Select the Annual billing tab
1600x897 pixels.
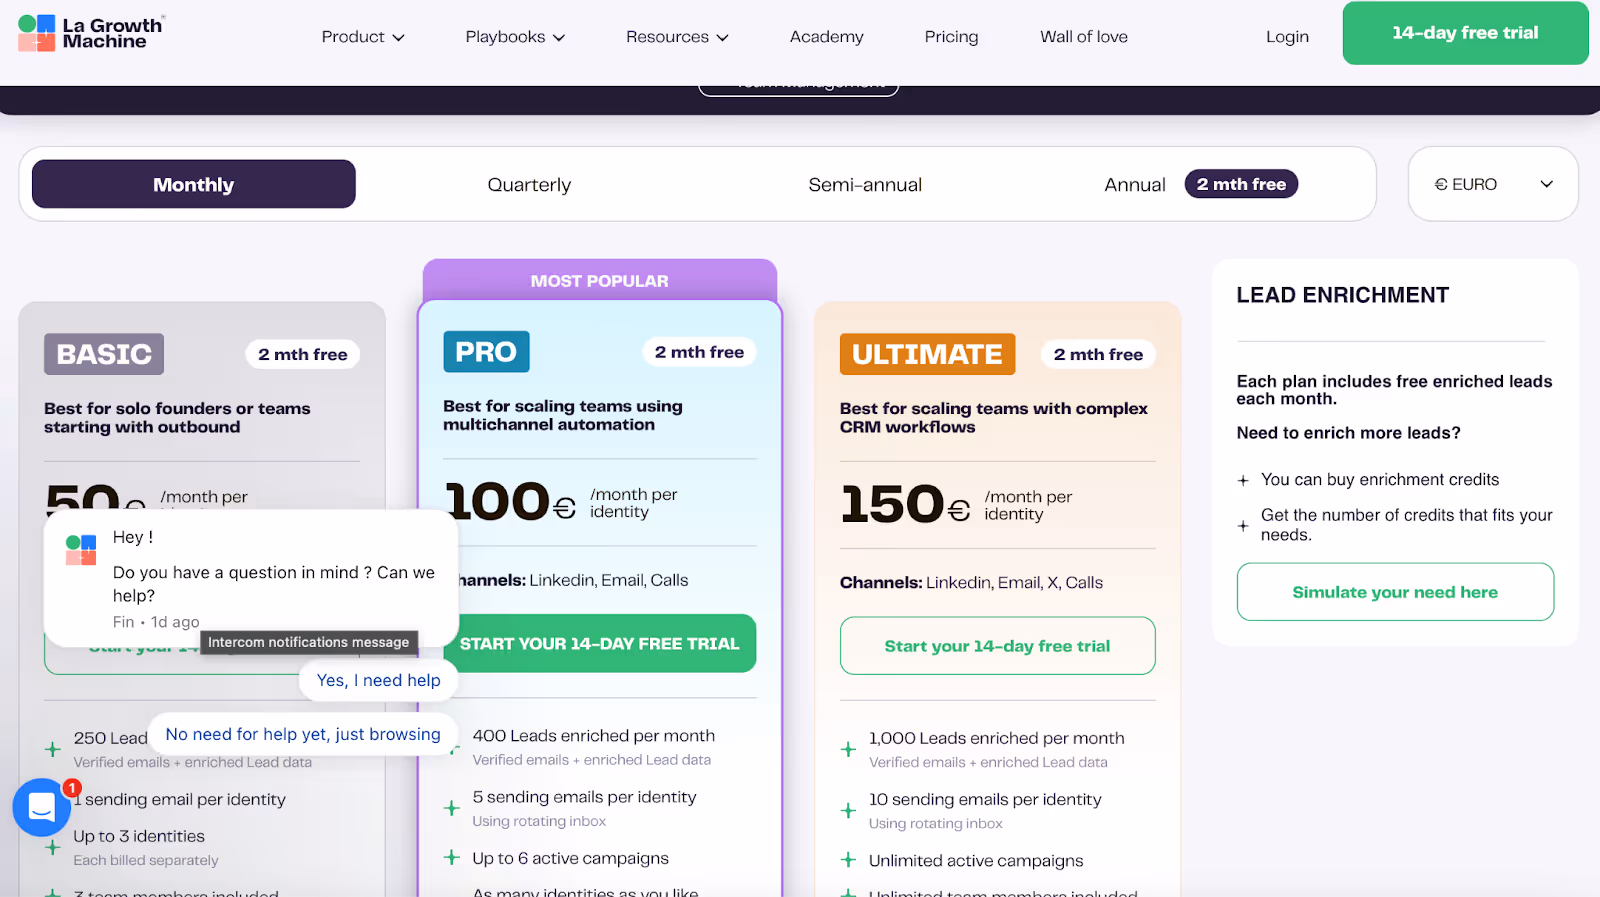pyautogui.click(x=1135, y=184)
